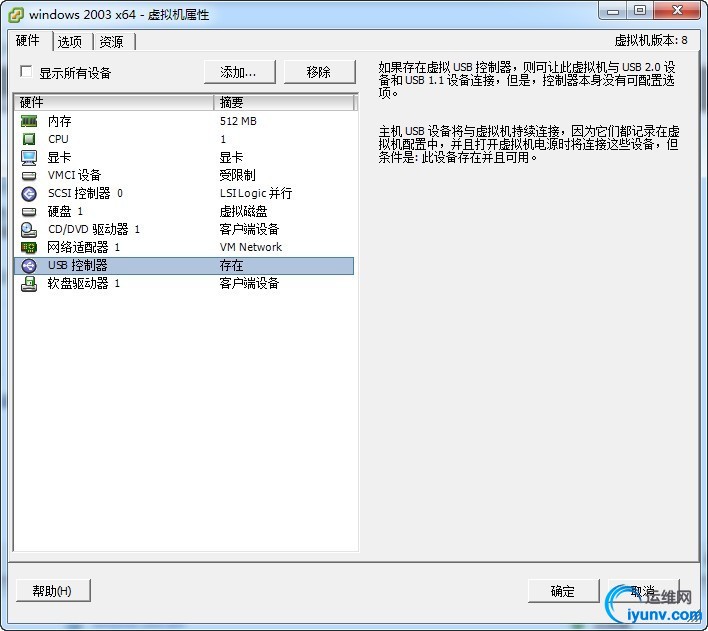This screenshot has height=631, width=708.
Task: Click the 存在 summary text
Action: (231, 266)
